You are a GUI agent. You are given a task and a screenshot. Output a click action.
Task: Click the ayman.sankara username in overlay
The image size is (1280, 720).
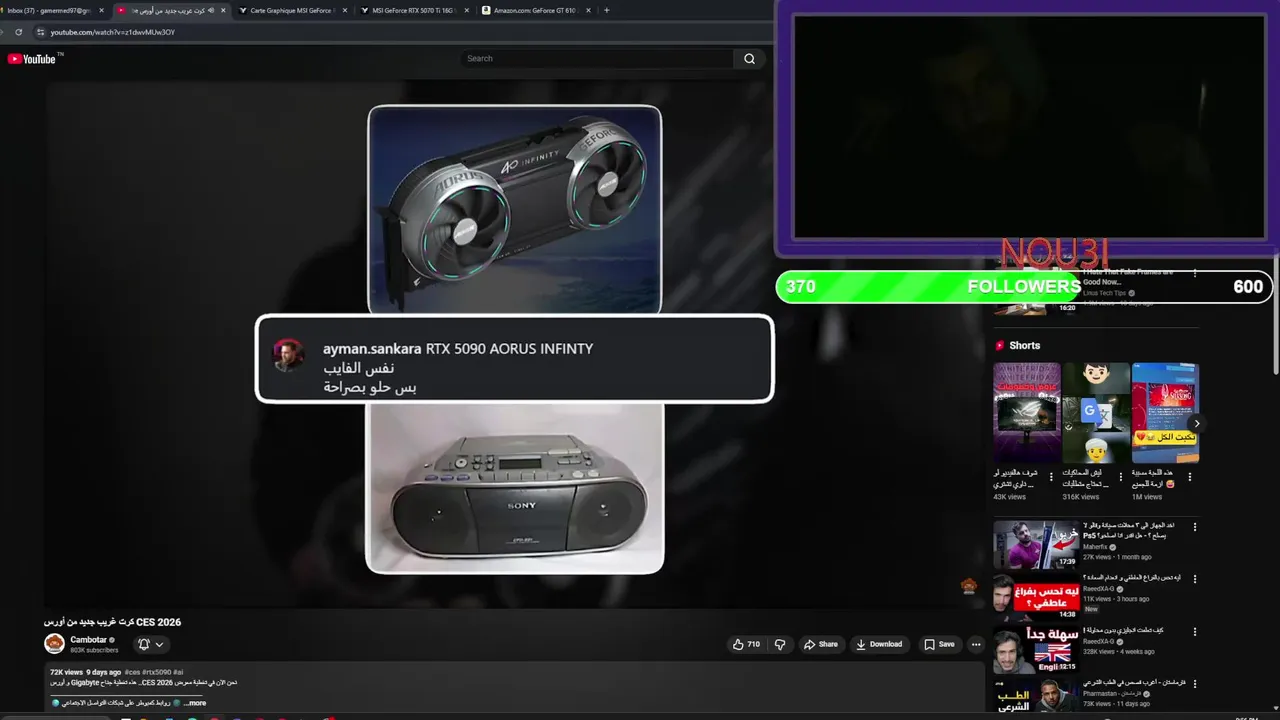pos(372,349)
